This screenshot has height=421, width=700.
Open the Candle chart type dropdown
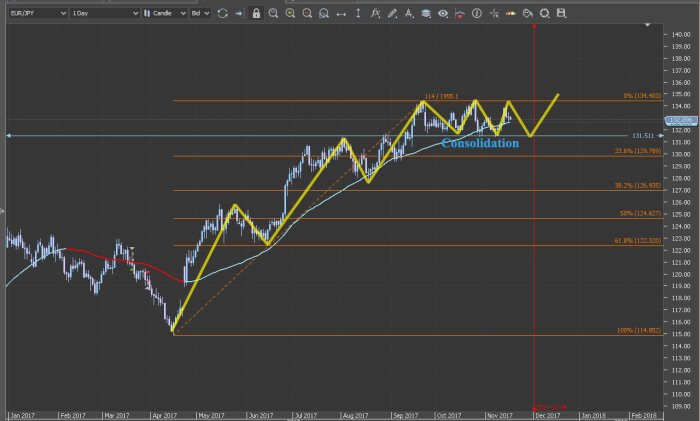(x=165, y=13)
